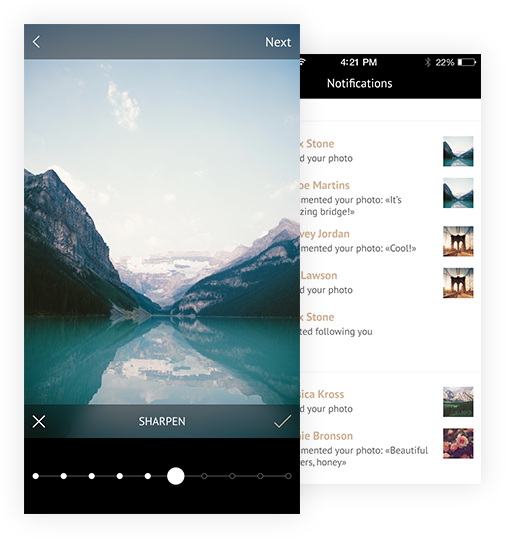This screenshot has height=538, width=505.
Task: Click the Bluetooth status icon
Action: [x=427, y=62]
